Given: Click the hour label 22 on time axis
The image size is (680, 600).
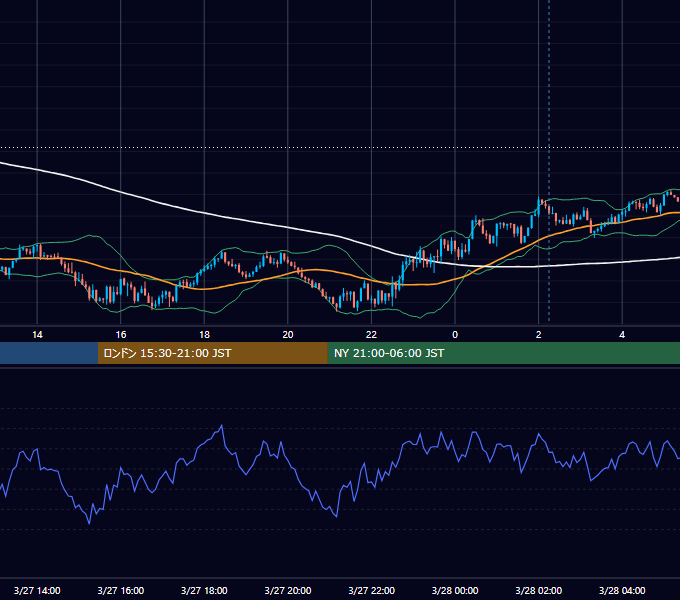Looking at the screenshot, I should click(x=371, y=335).
